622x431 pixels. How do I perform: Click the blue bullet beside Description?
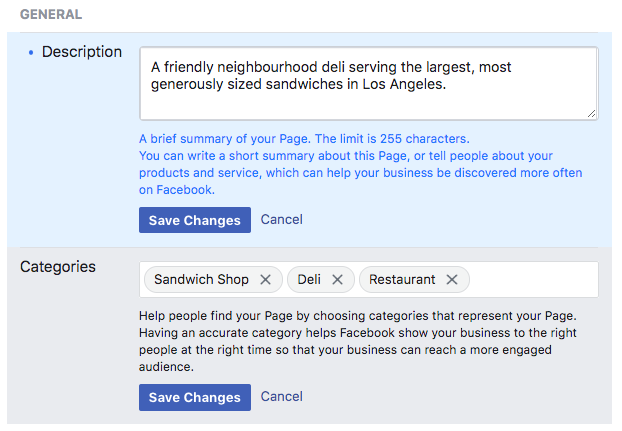pos(31,52)
